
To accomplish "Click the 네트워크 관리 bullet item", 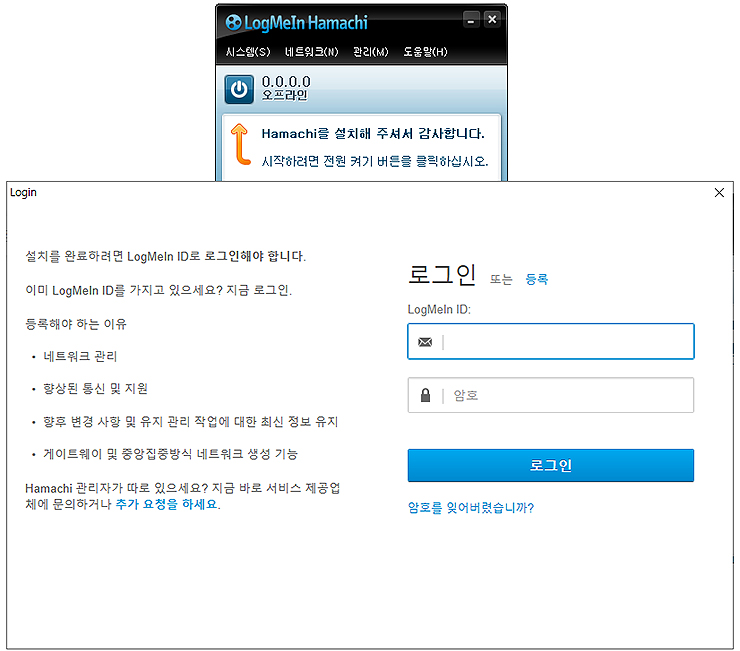I will (80, 356).
